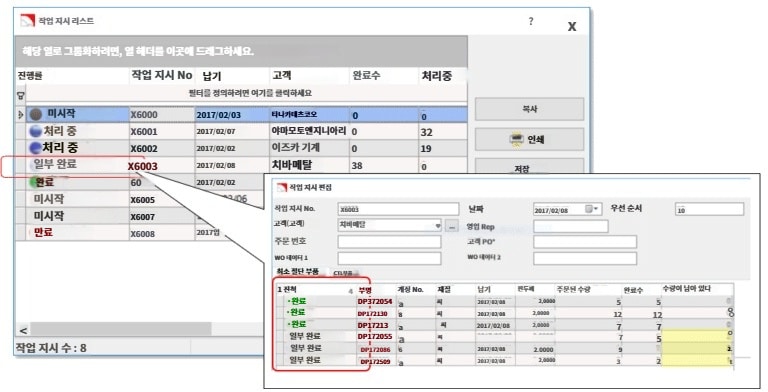Click part name DP17213
The height and width of the screenshot is (392, 768).
[x=372, y=325]
